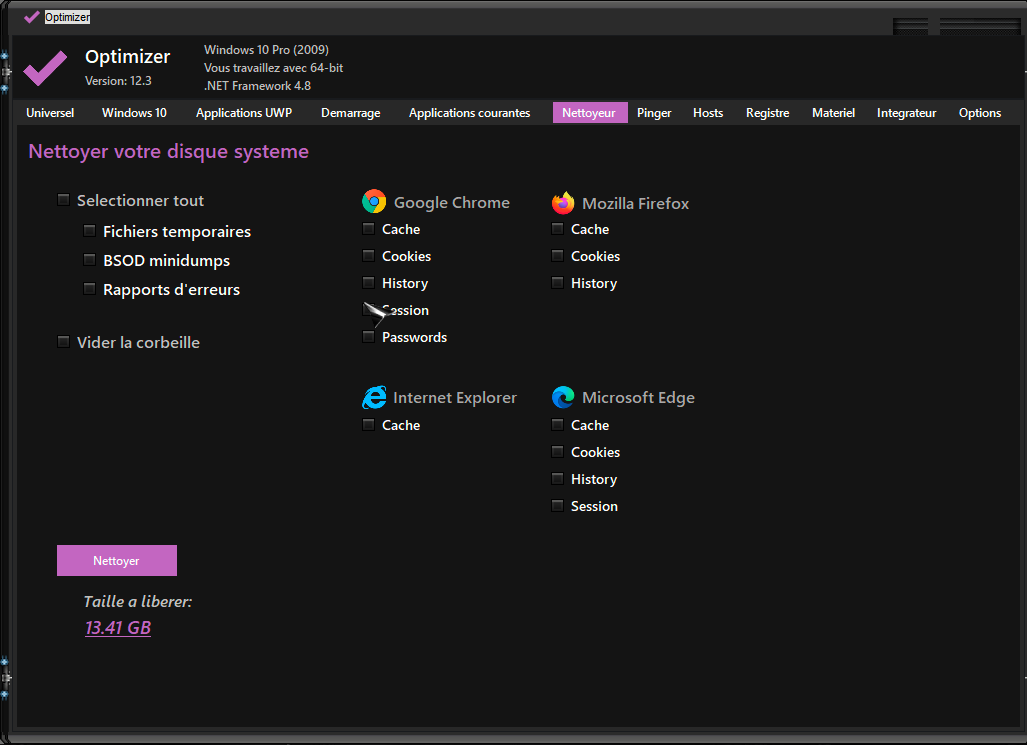Screen dimensions: 1027x745
Task: Tick Mozilla Firefox Cookies checkbox
Action: (x=557, y=257)
